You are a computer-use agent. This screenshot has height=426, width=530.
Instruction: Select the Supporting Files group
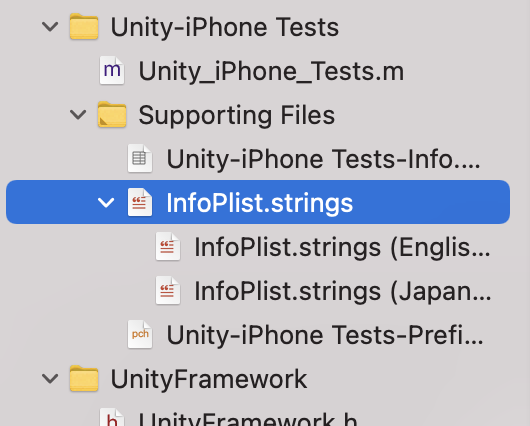point(237,115)
